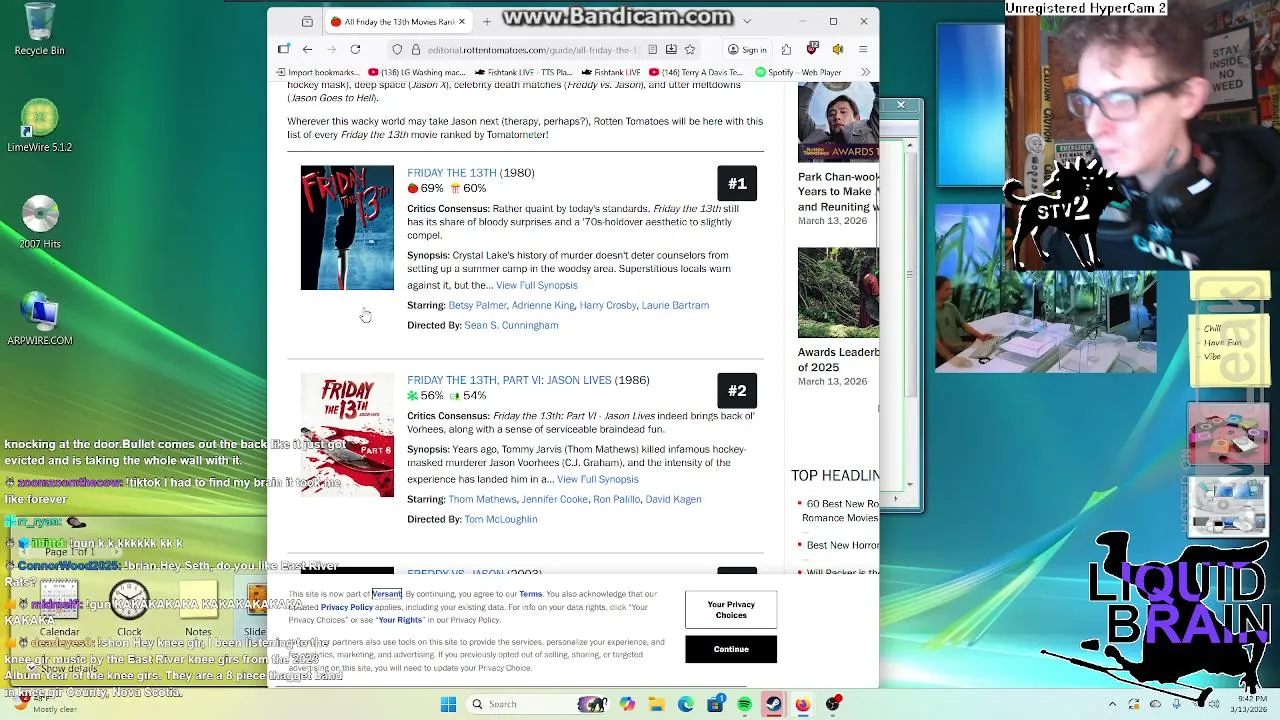1280x720 pixels.
Task: Open Betsy Palmer actor link
Action: (477, 305)
